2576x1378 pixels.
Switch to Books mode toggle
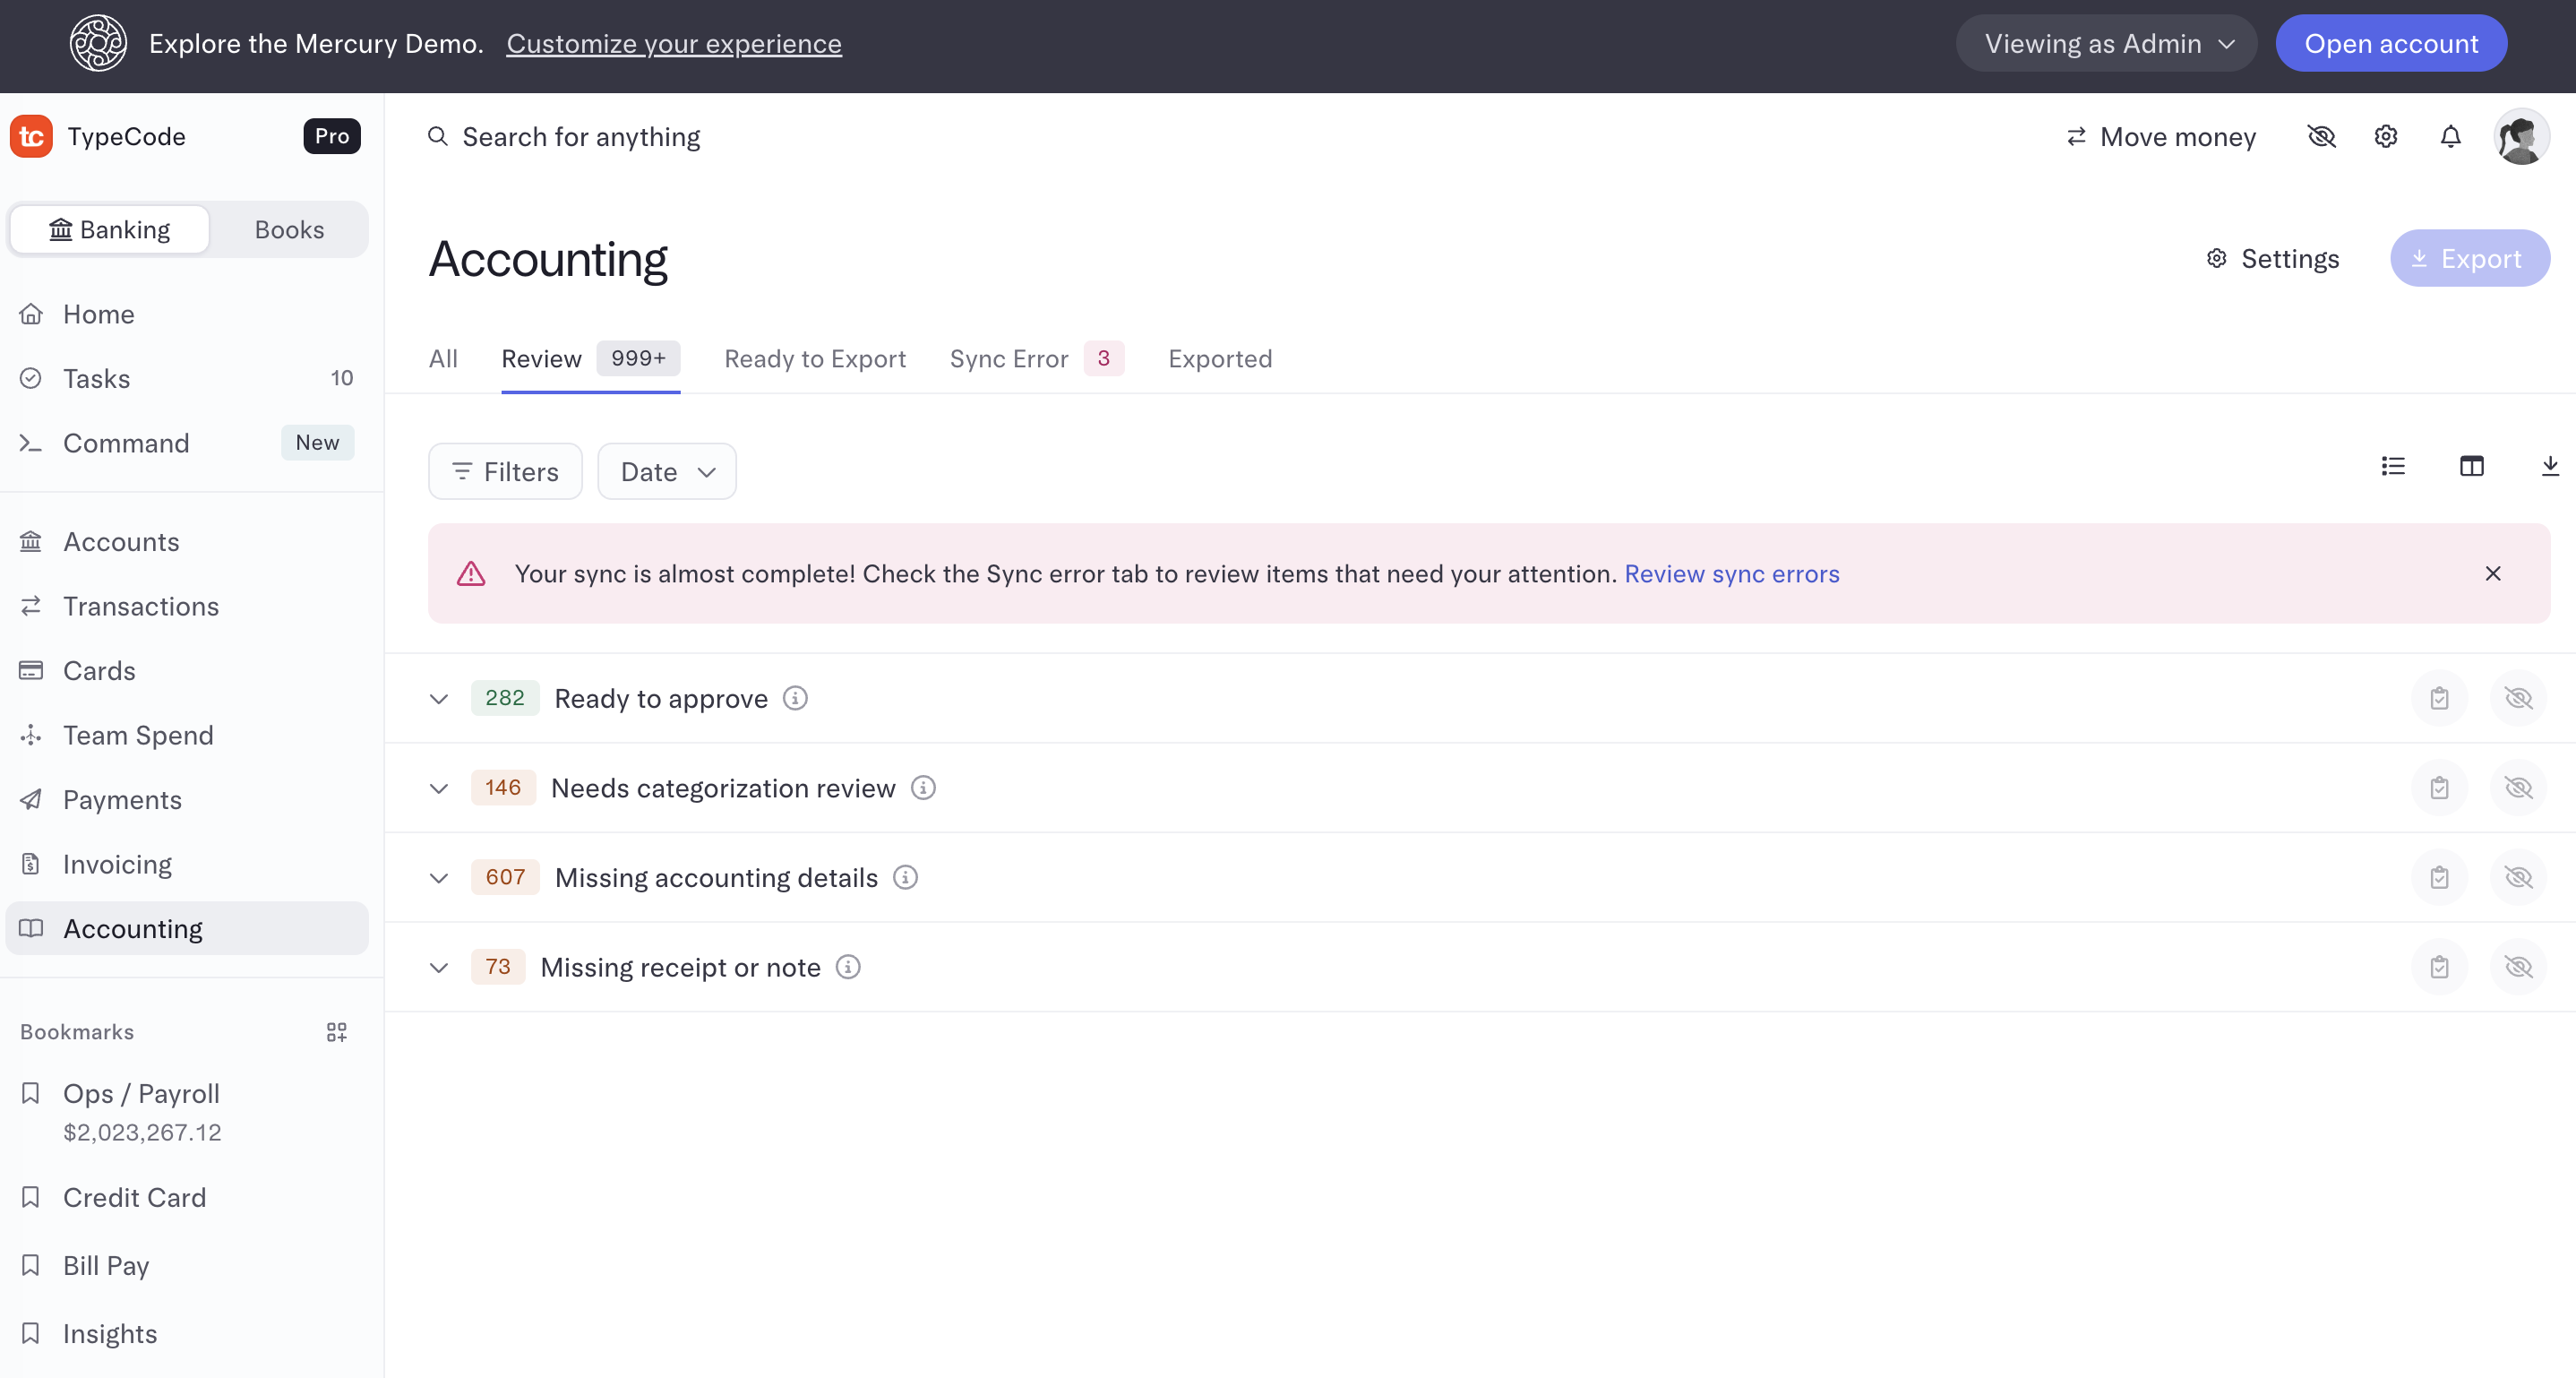pyautogui.click(x=289, y=230)
